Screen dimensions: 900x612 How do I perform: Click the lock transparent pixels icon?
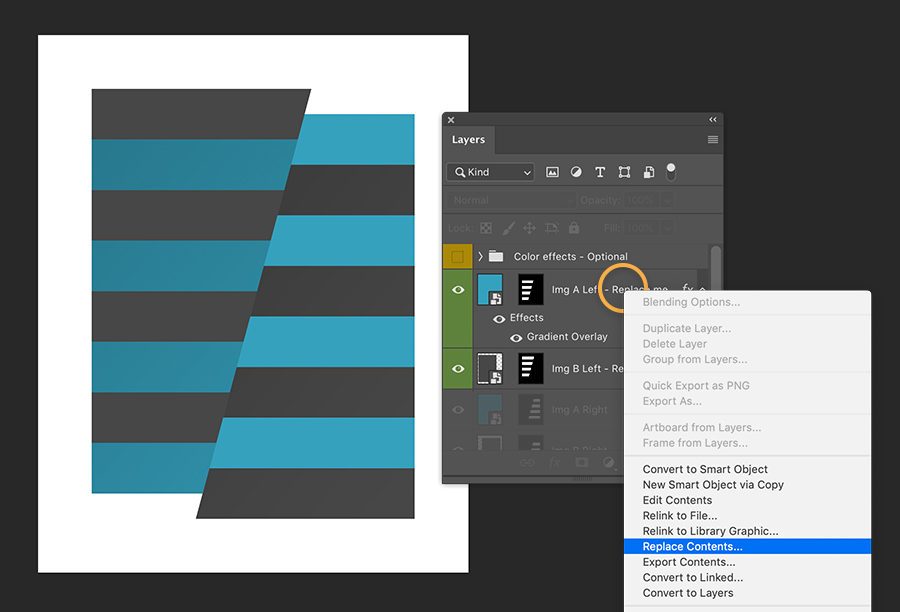[486, 228]
